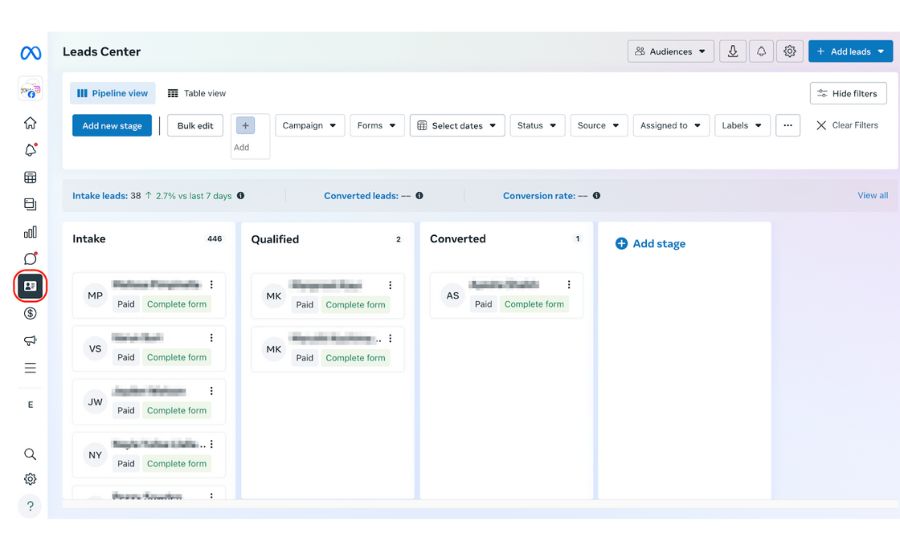Click info icon next to Conversion rate
Image resolution: width=900 pixels, height=551 pixels.
click(x=596, y=195)
